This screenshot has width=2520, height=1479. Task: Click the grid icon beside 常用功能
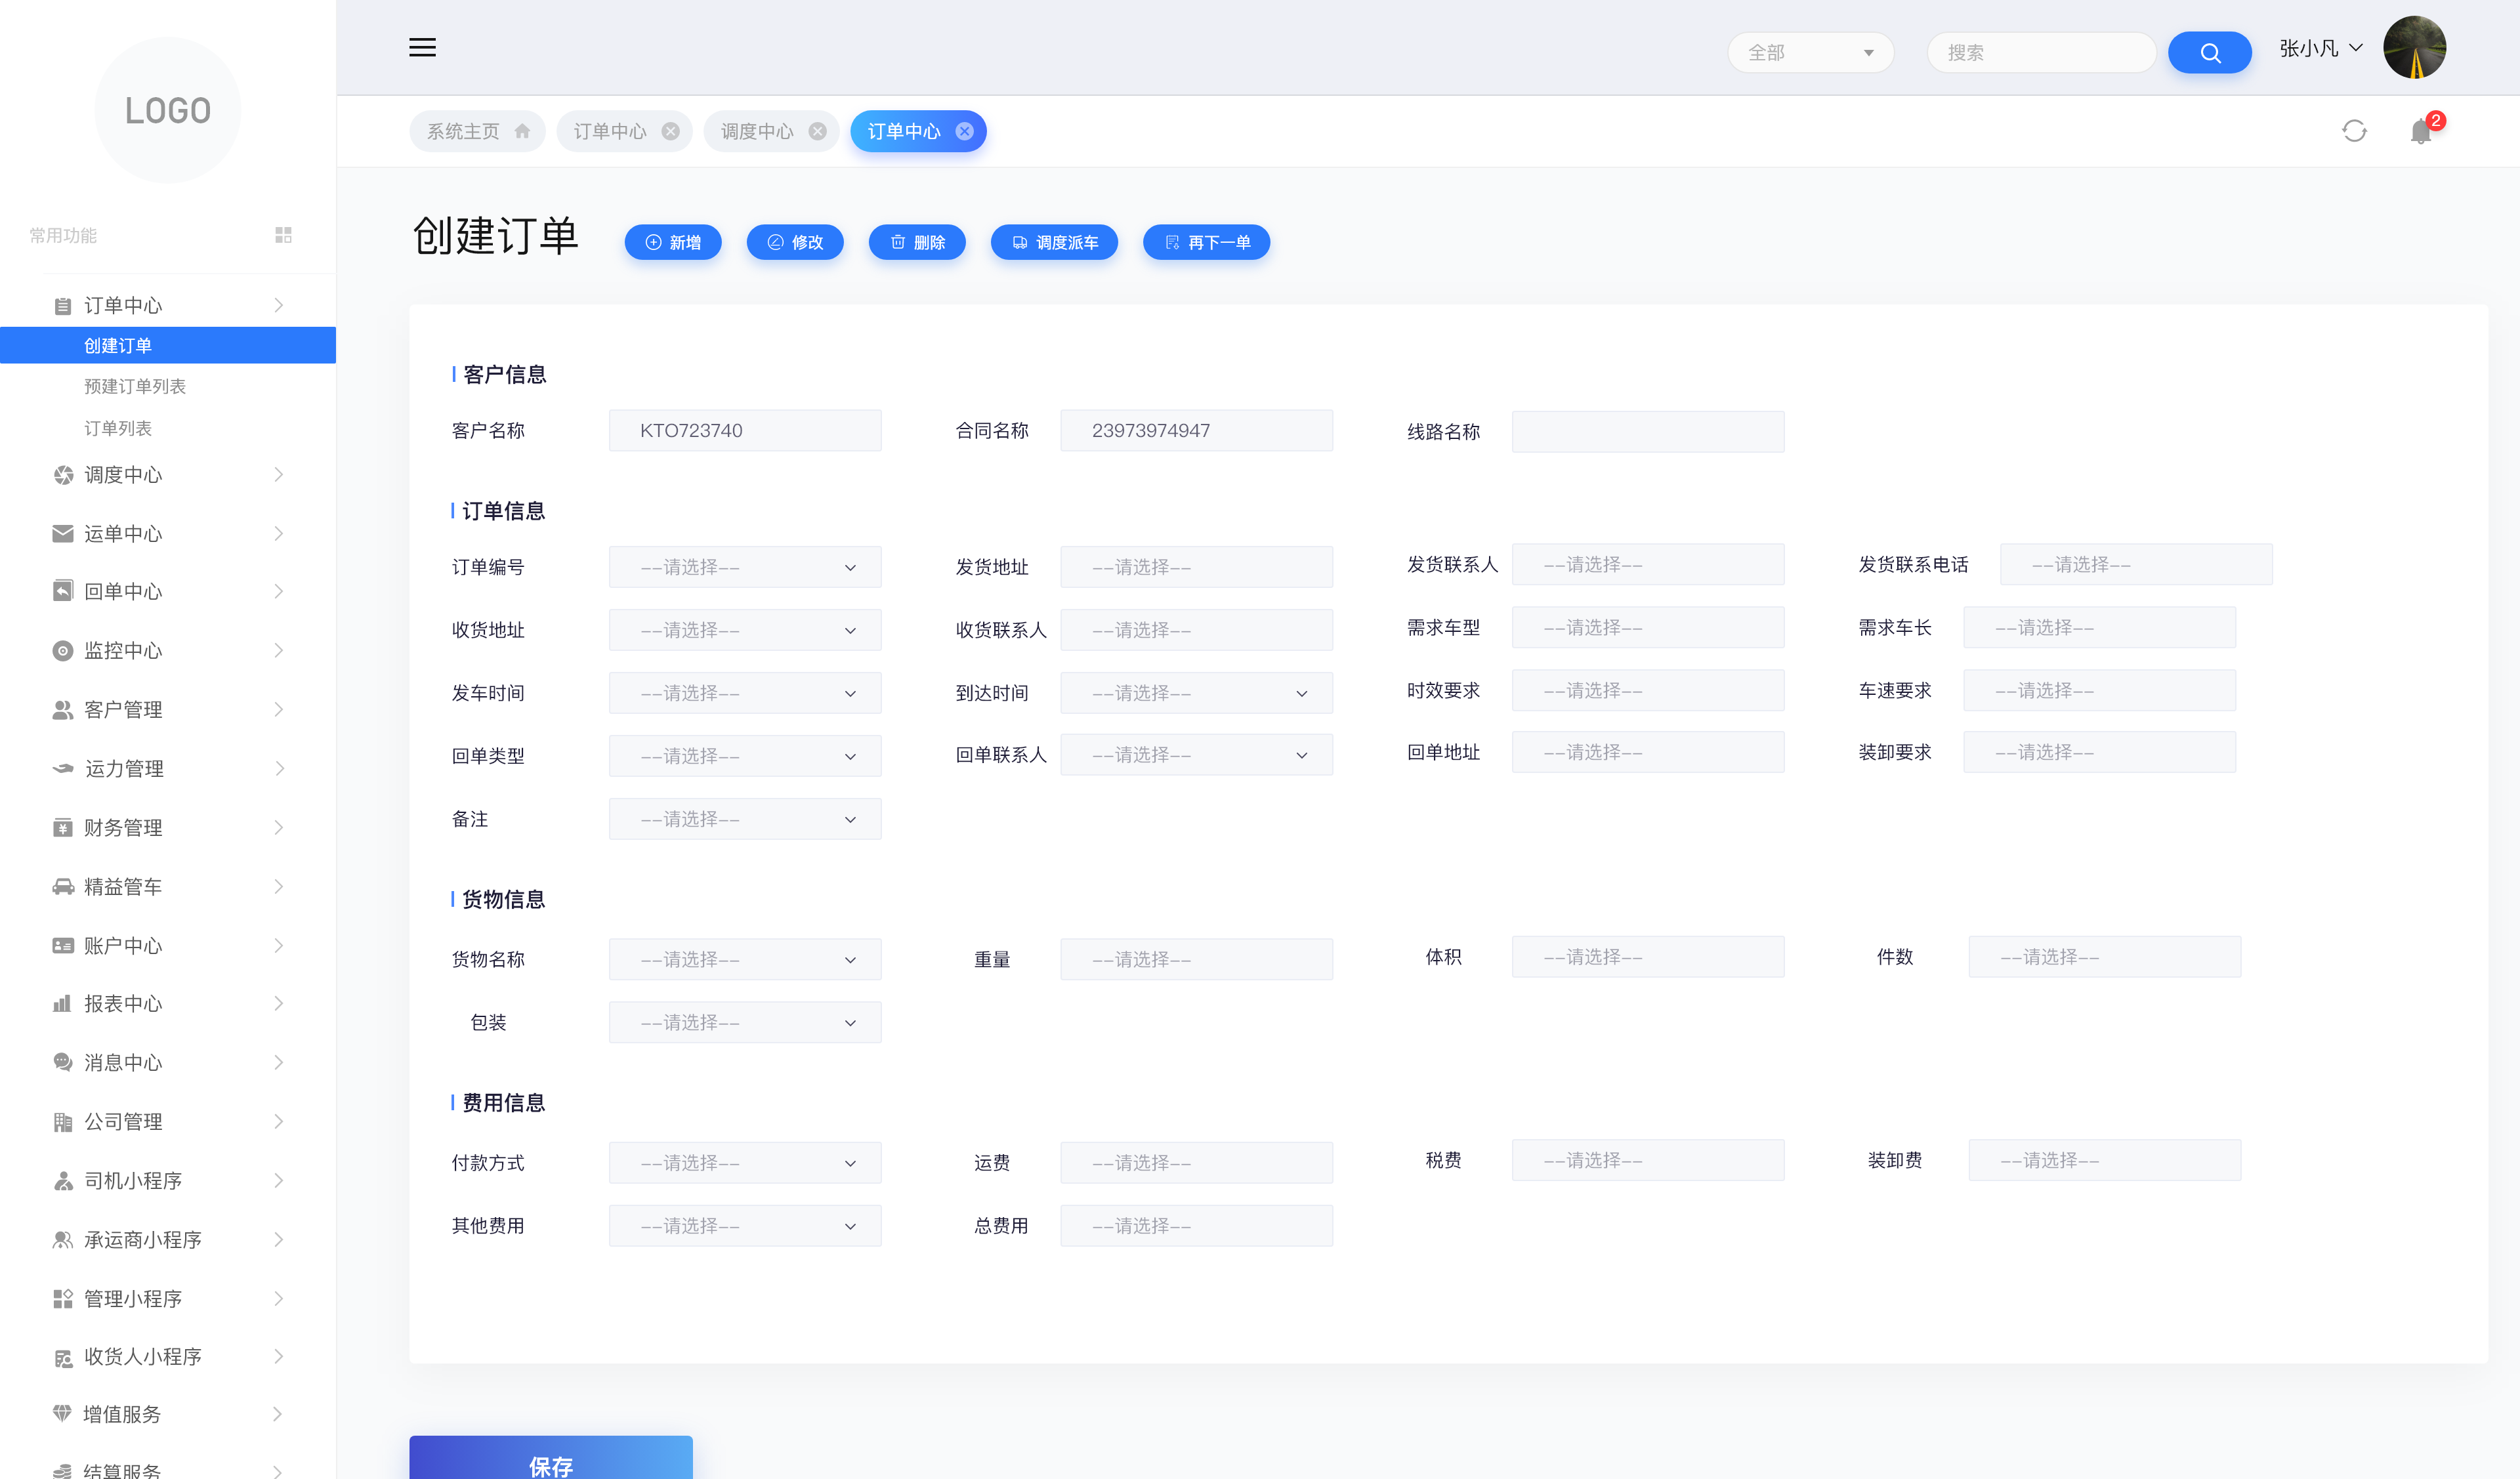tap(283, 234)
